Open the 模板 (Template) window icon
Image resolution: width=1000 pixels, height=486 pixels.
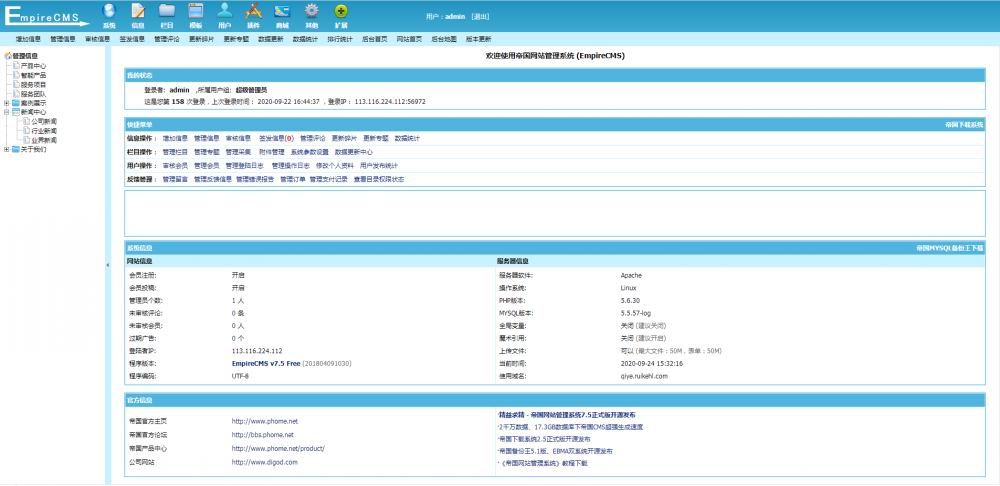(196, 11)
